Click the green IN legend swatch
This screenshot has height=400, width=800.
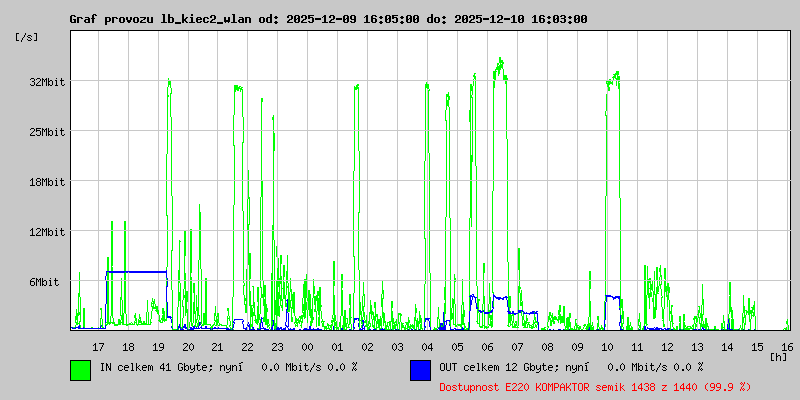(x=80, y=369)
